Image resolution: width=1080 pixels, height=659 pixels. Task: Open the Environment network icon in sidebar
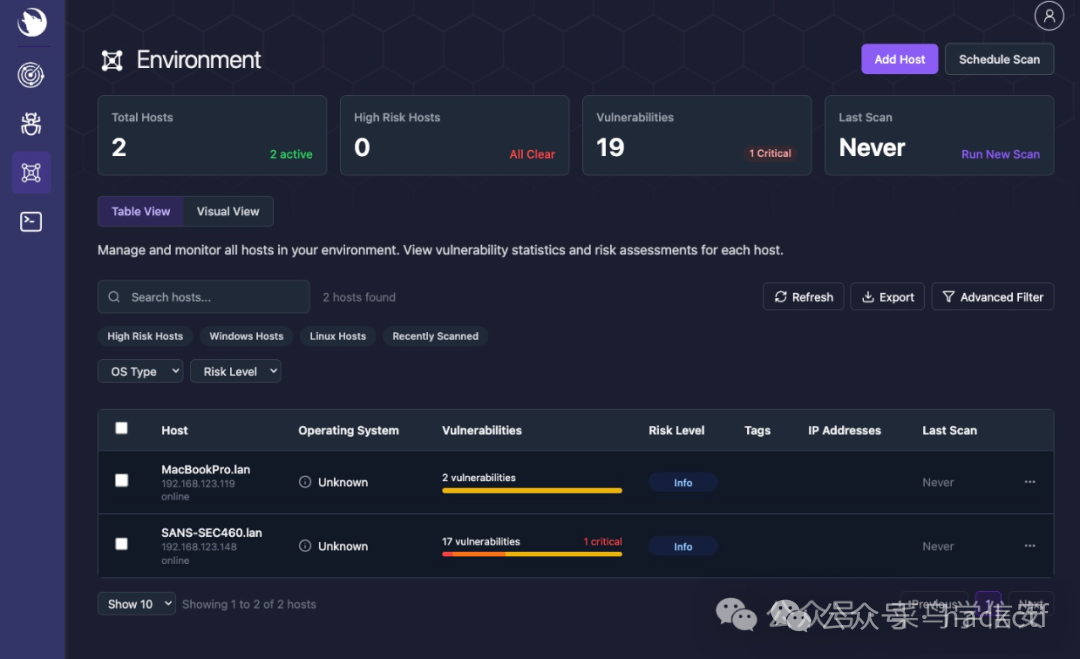pos(30,172)
